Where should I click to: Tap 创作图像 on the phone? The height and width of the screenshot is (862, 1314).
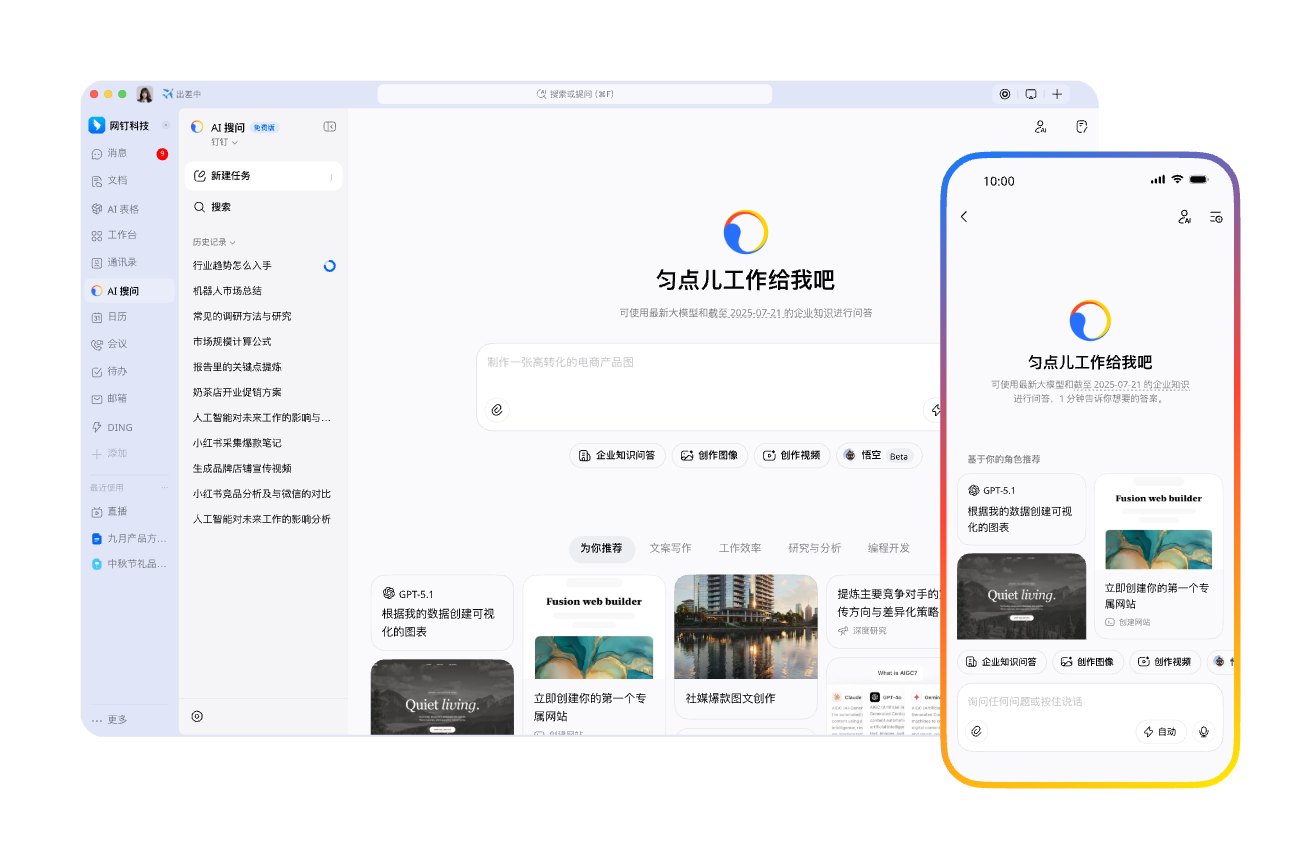(x=1088, y=662)
